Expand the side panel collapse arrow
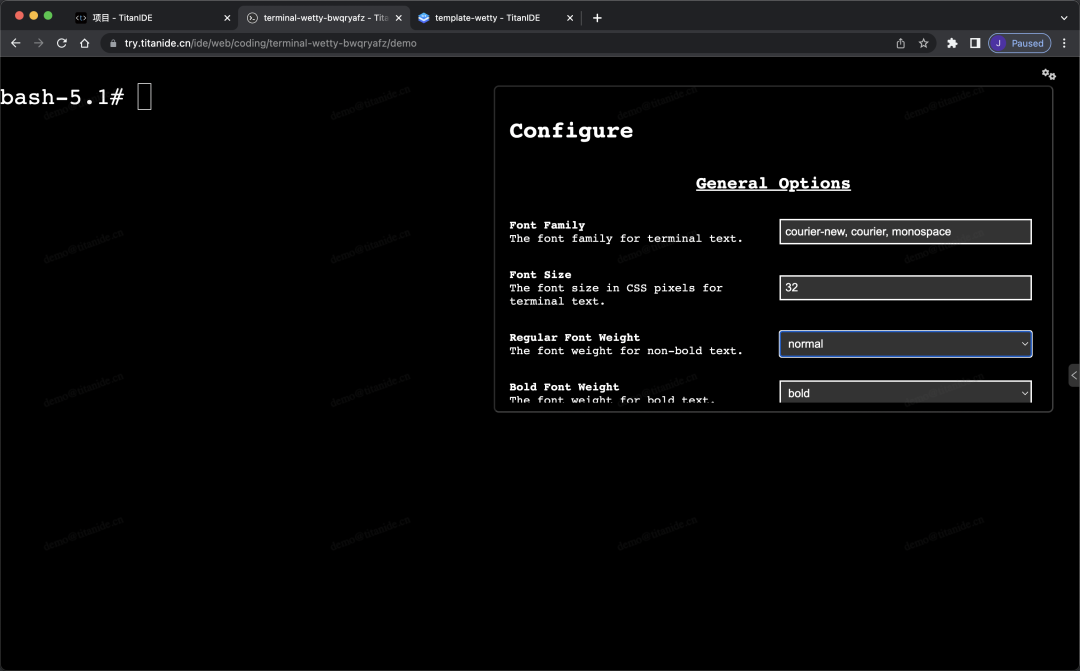1080x671 pixels. click(1074, 375)
